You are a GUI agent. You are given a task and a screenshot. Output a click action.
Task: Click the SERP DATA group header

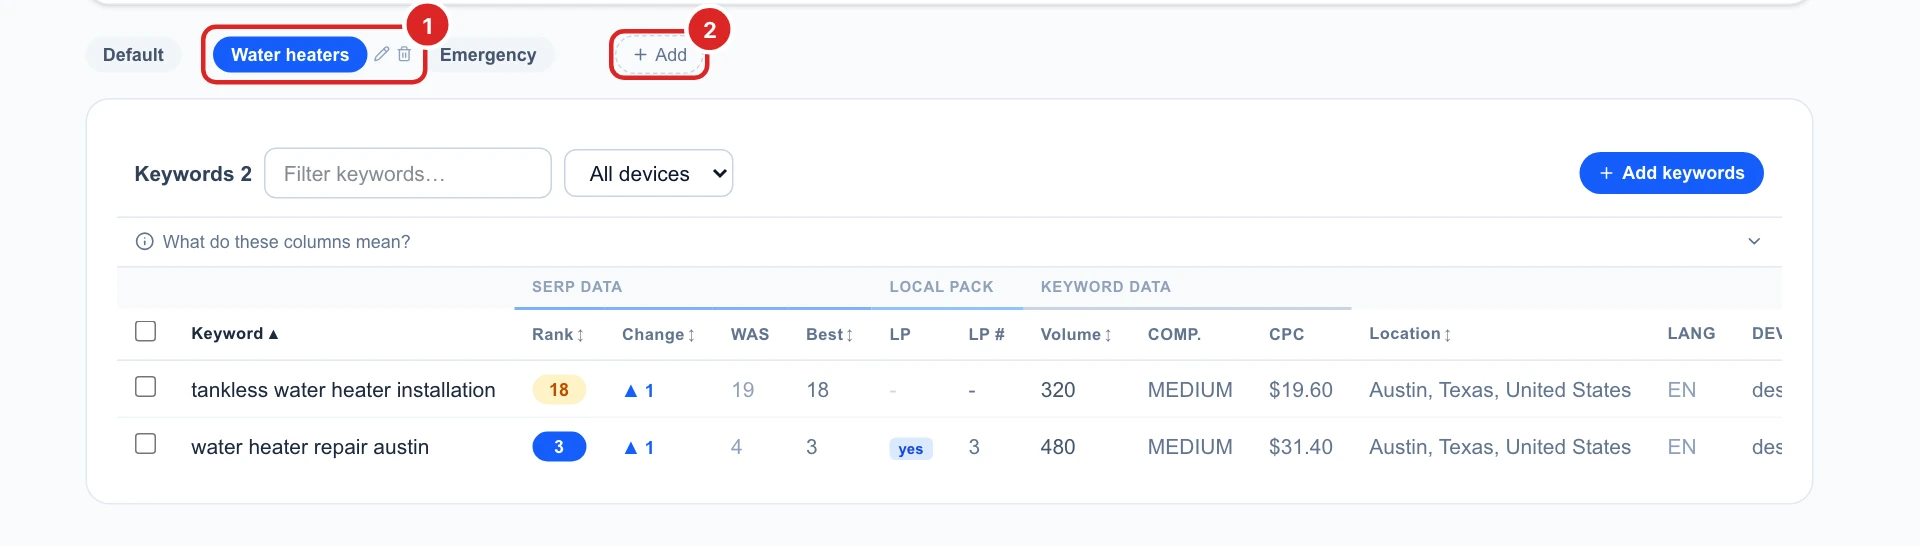tap(577, 287)
